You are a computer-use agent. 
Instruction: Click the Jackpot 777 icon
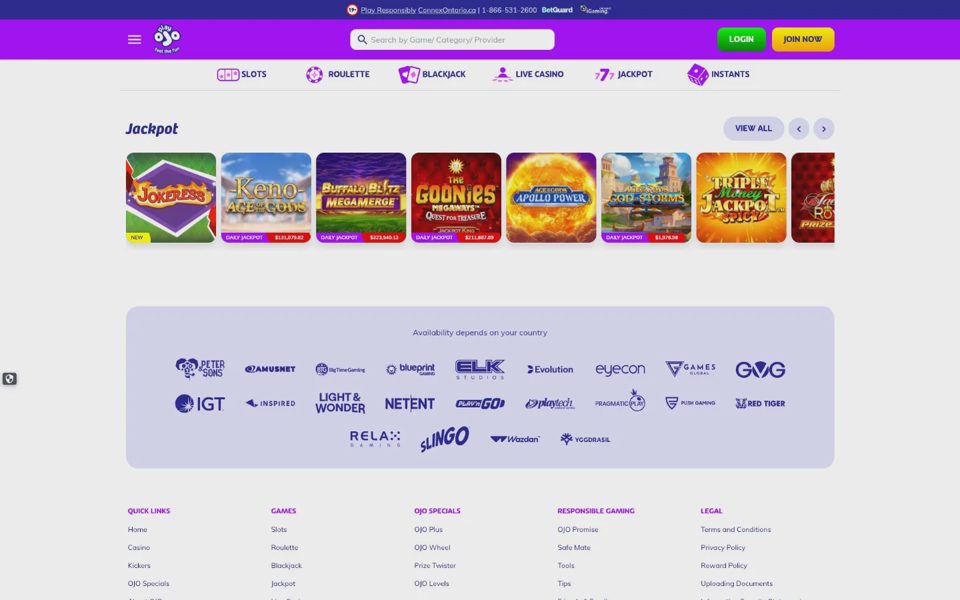604,75
